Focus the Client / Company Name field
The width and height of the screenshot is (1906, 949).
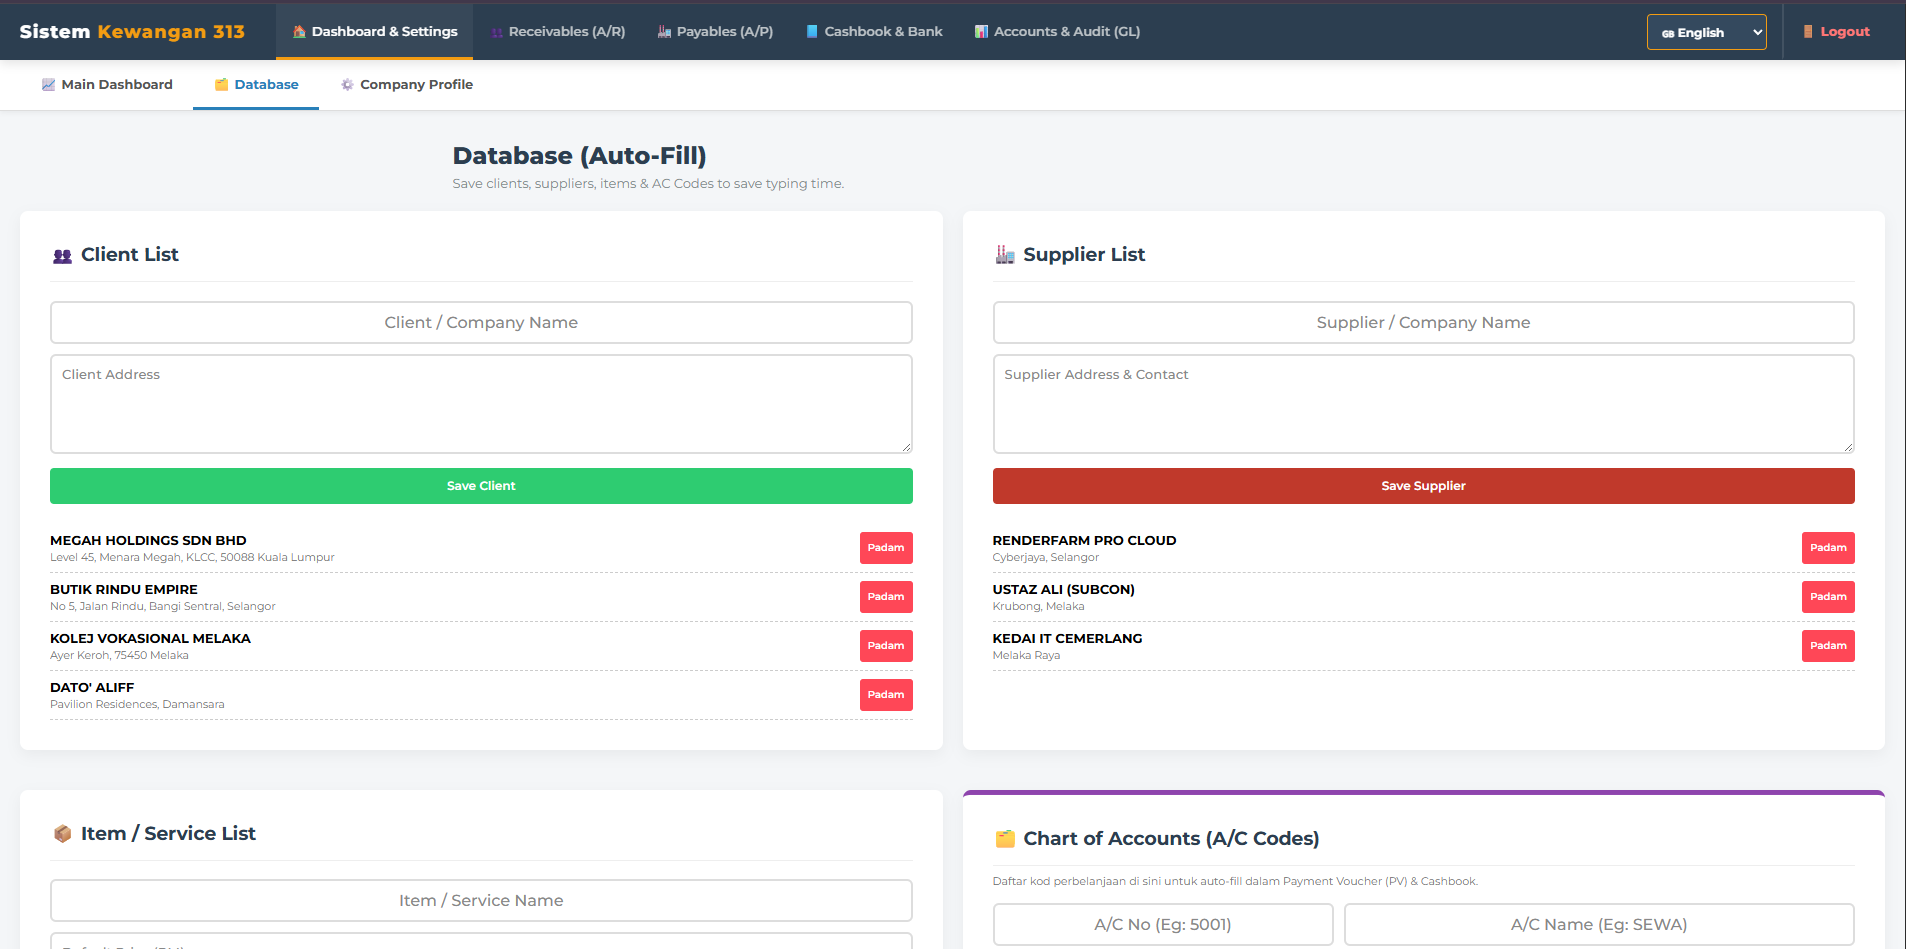pos(481,322)
